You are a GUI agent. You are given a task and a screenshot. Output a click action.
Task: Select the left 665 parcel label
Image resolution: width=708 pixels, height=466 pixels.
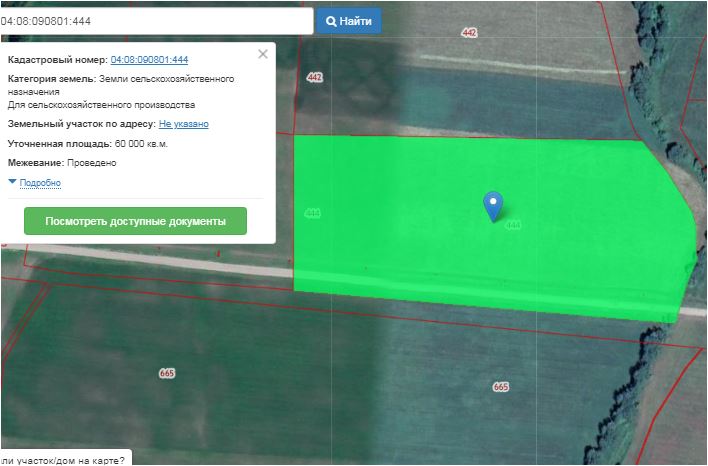coord(167,373)
